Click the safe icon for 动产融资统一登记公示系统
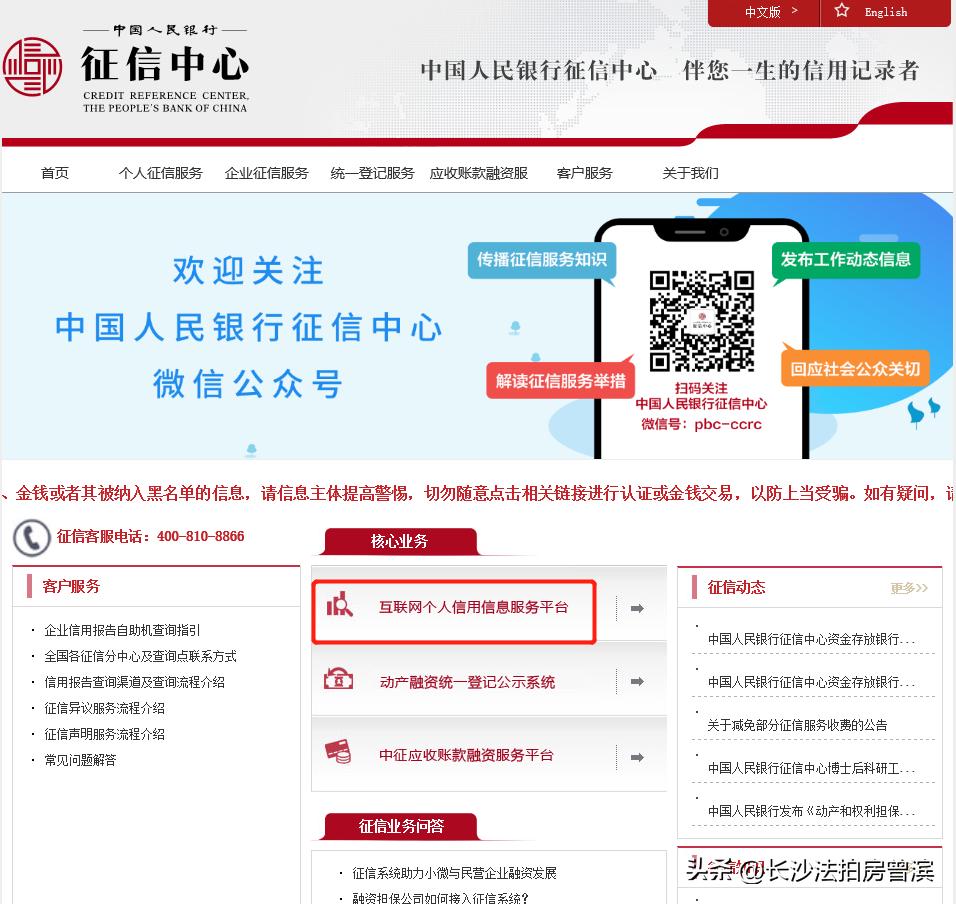The image size is (956, 904). click(x=339, y=680)
